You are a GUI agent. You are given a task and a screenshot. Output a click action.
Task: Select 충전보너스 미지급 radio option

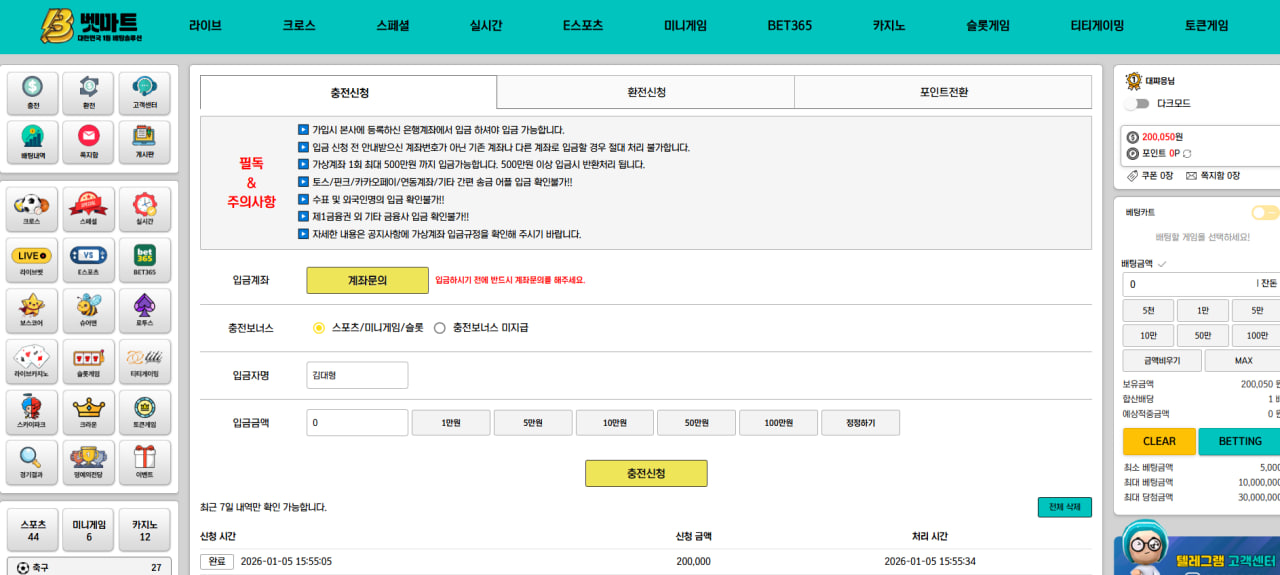coord(439,327)
